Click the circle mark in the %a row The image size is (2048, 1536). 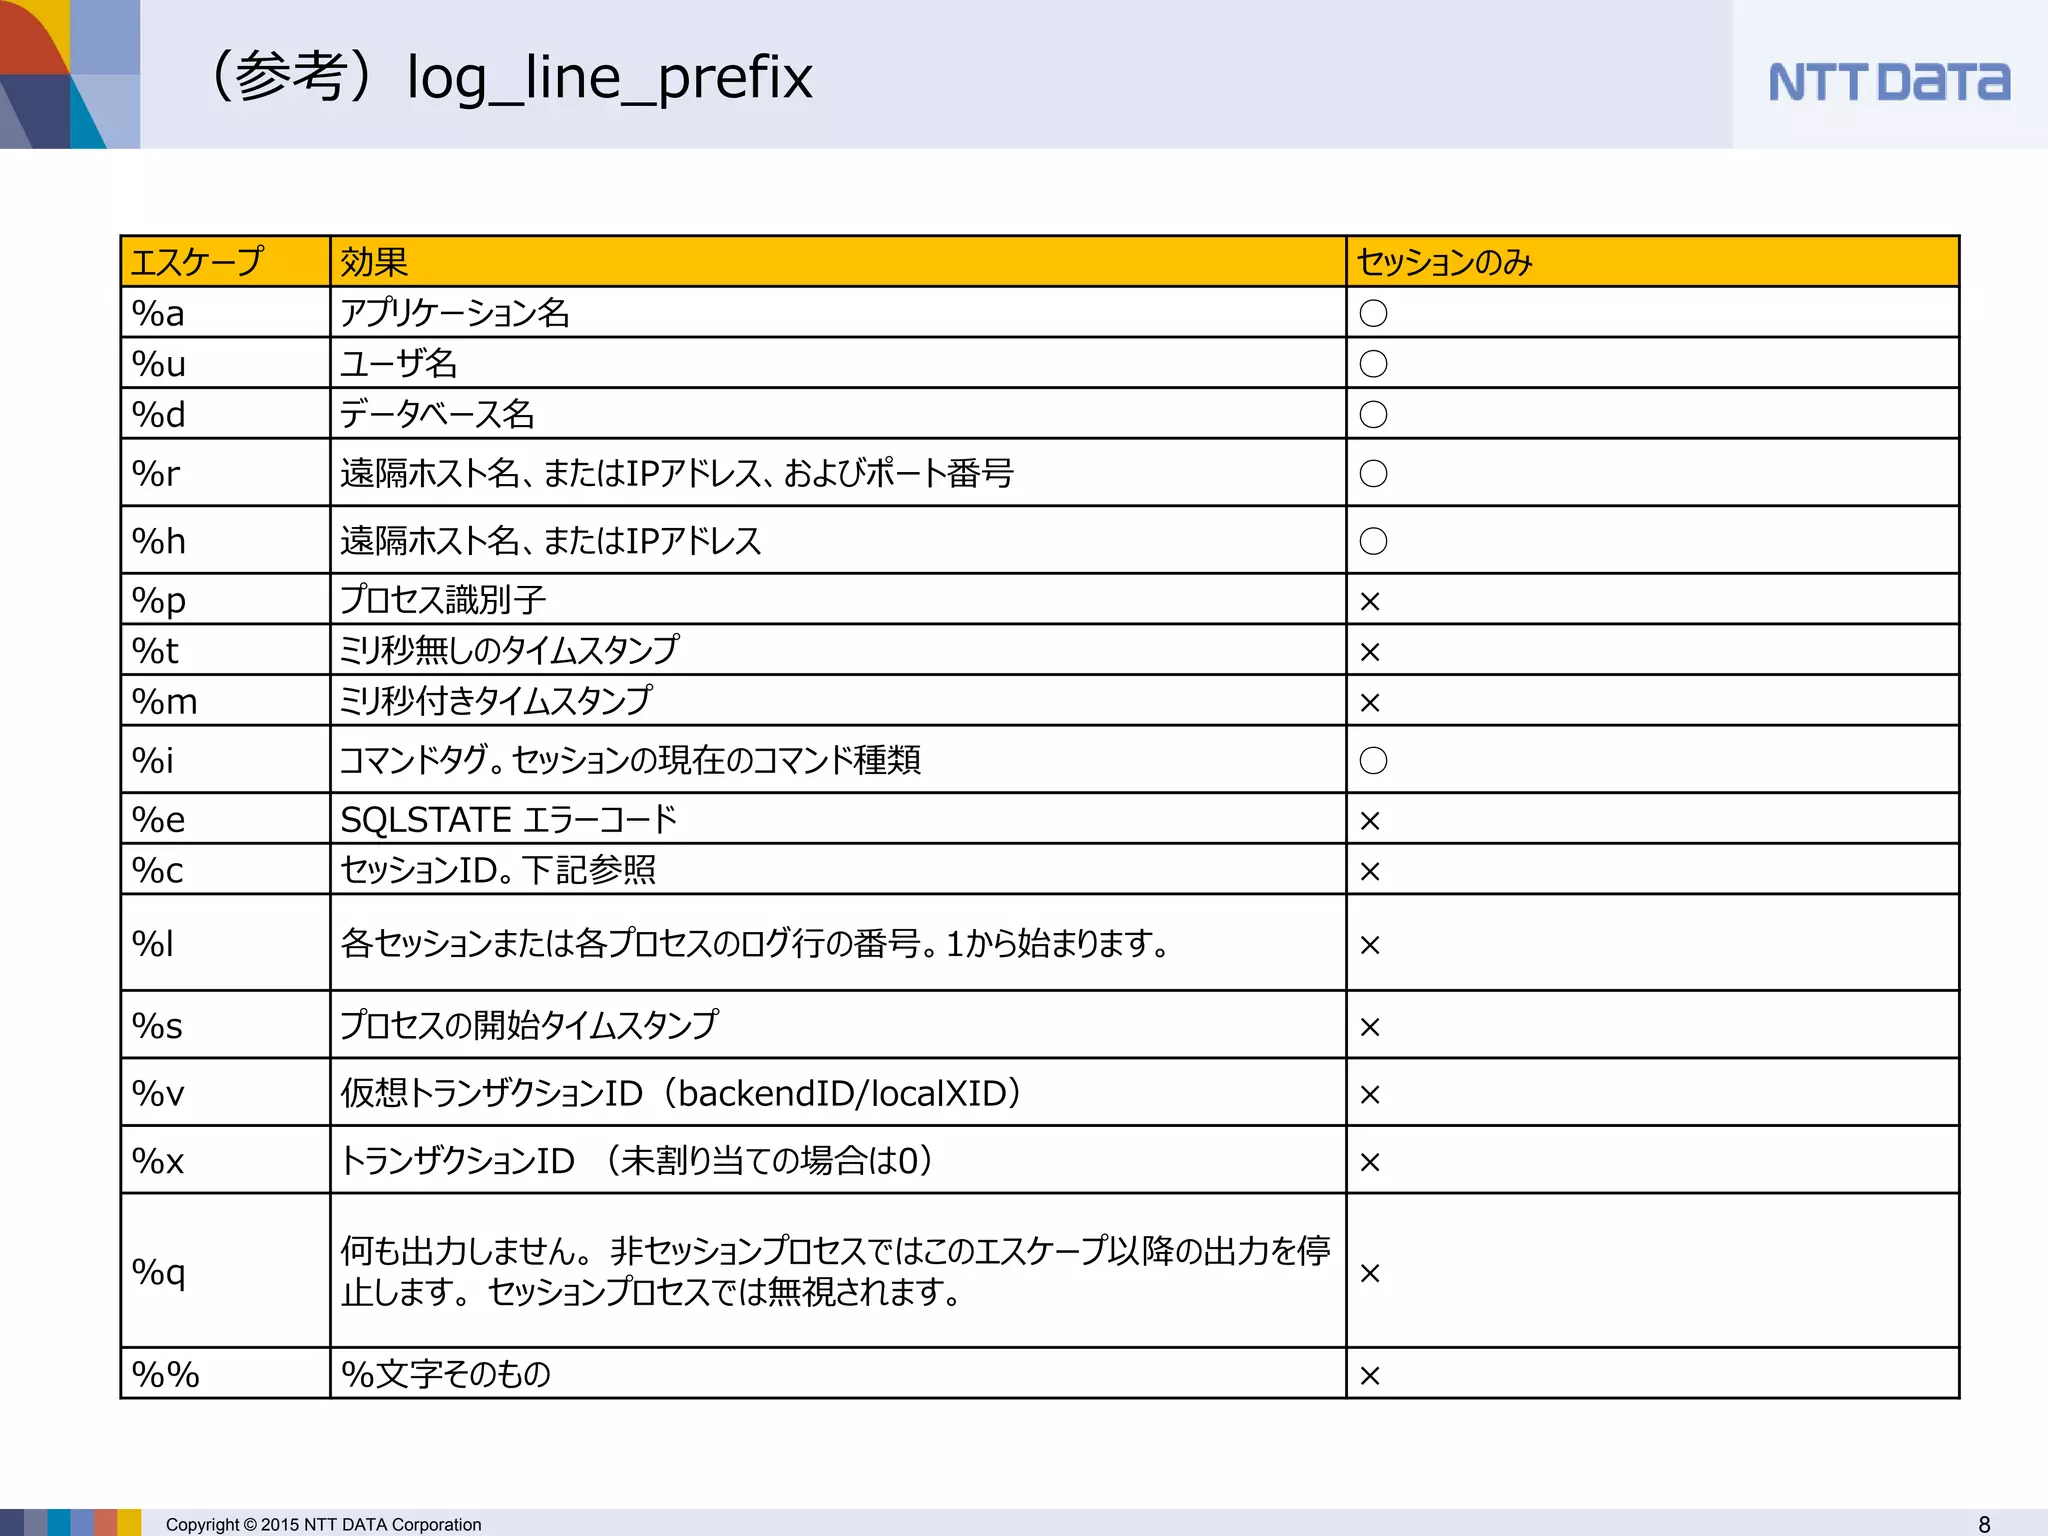point(1373,314)
